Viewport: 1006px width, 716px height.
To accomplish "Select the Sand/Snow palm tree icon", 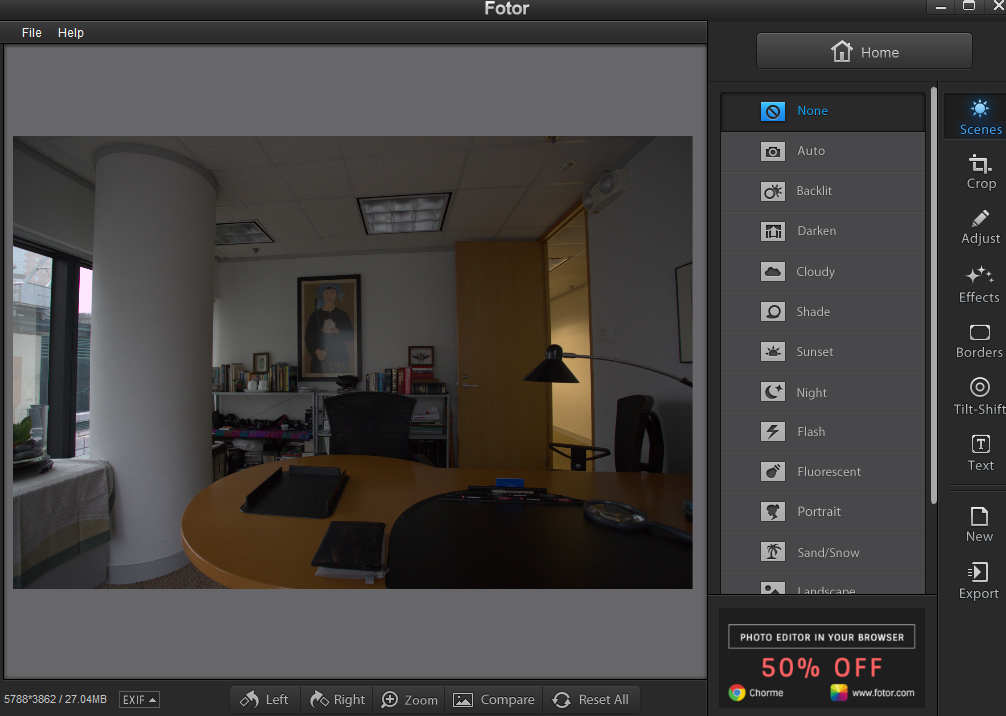I will [x=772, y=552].
